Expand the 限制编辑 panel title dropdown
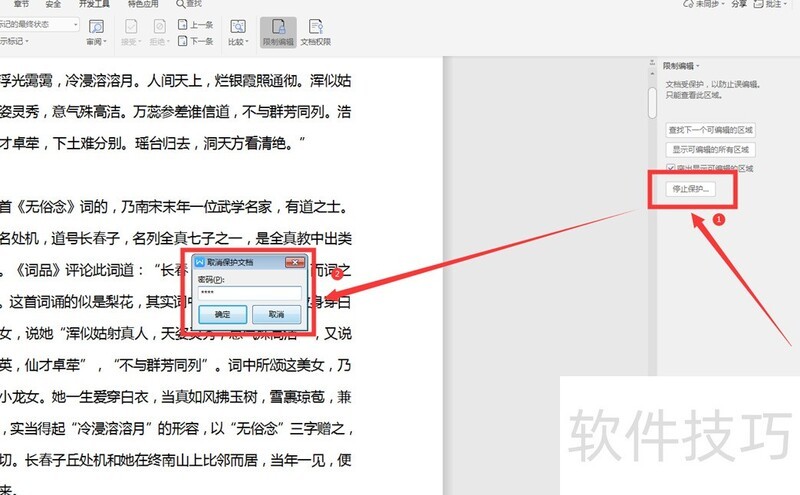The height and width of the screenshot is (495, 800). (x=697, y=66)
